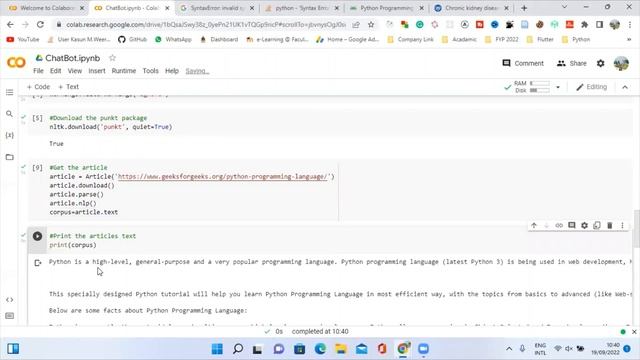The height and width of the screenshot is (360, 640).
Task: Click the notebook vertical scrollbar
Action: [636, 229]
